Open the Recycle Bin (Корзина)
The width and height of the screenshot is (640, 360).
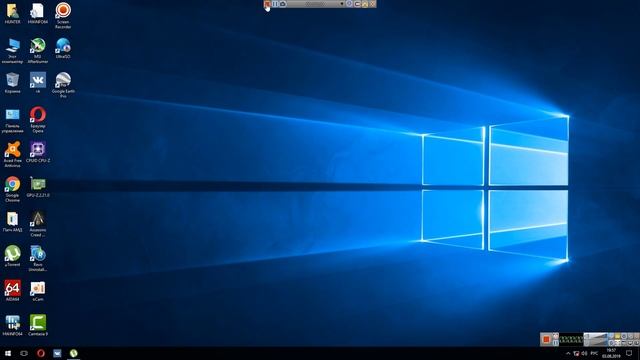tap(12, 83)
